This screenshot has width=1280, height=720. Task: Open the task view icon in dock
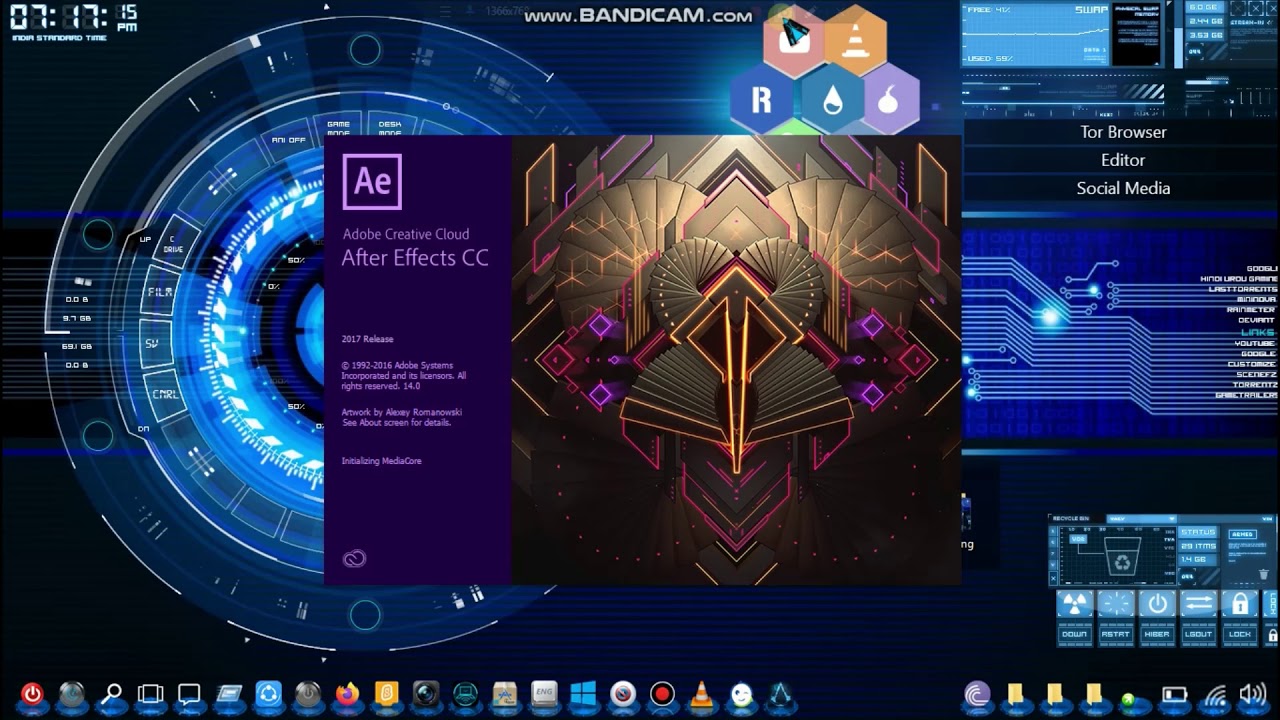150,694
